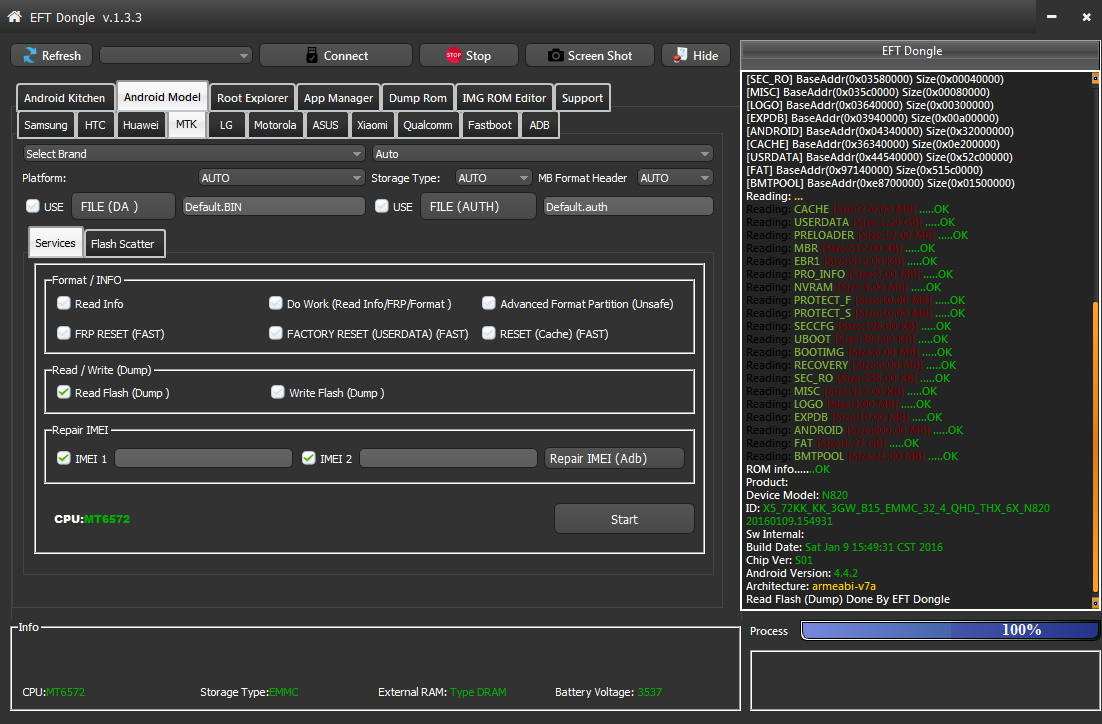Select the MTK tab
The image size is (1102, 724).
pyautogui.click(x=186, y=124)
